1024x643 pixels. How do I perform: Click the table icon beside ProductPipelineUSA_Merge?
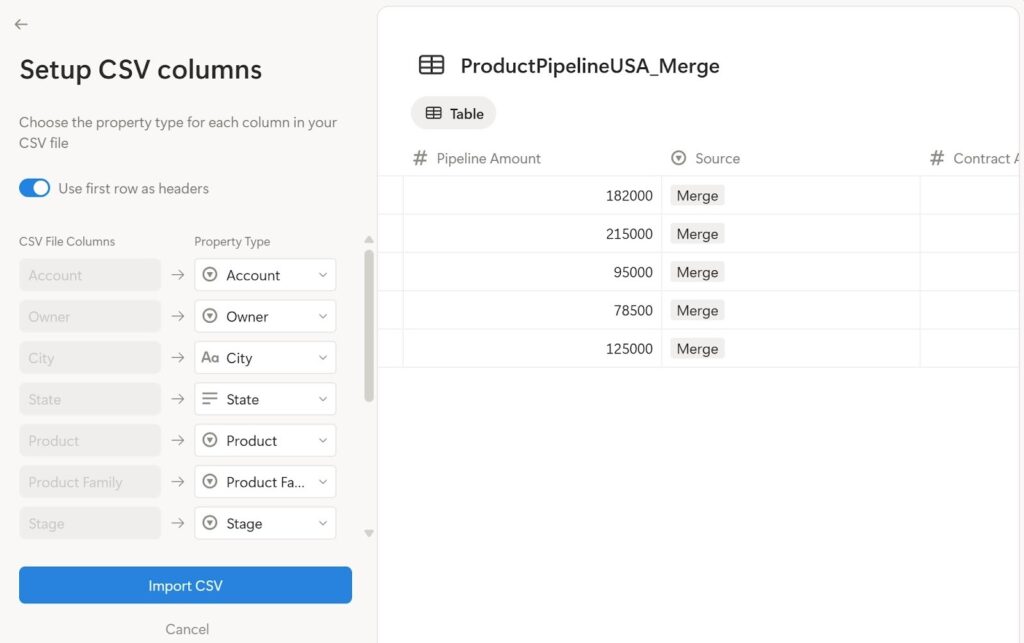point(431,64)
